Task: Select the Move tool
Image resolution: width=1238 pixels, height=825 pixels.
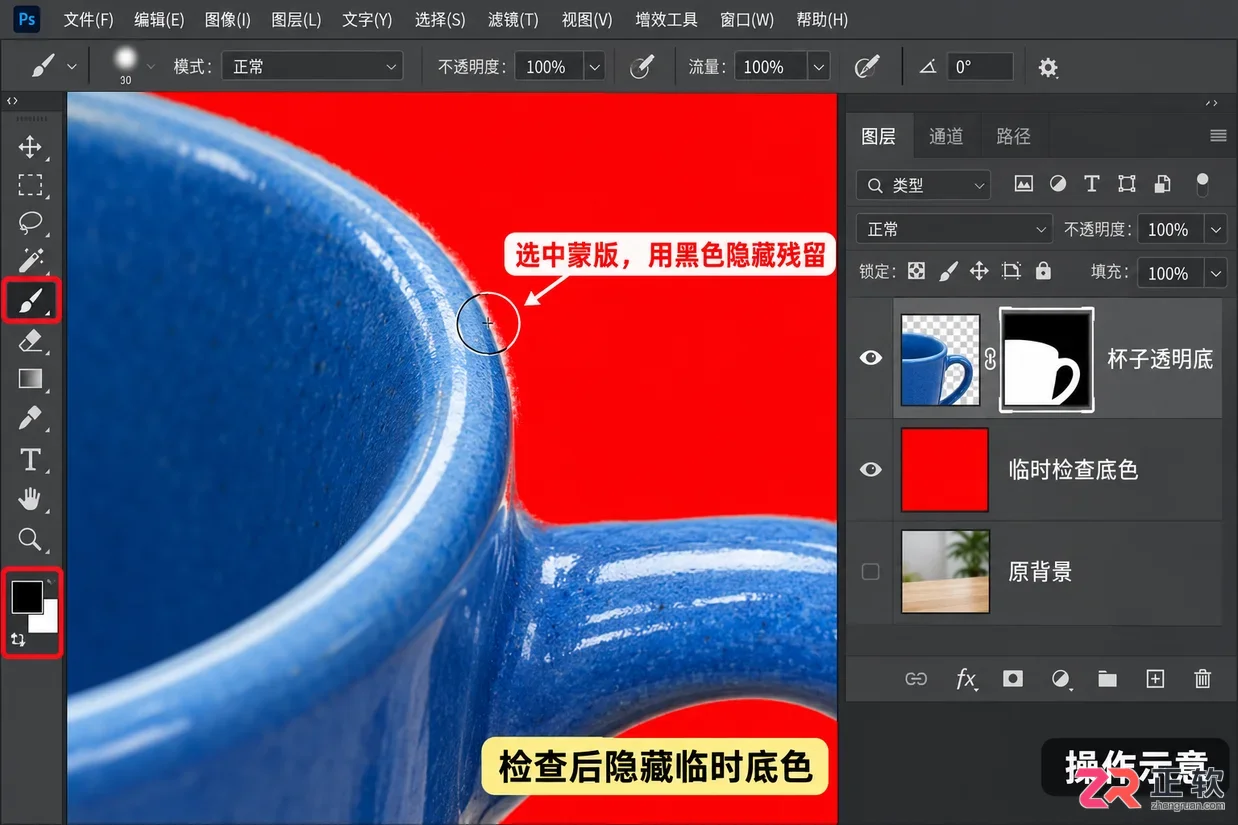Action: 30,147
